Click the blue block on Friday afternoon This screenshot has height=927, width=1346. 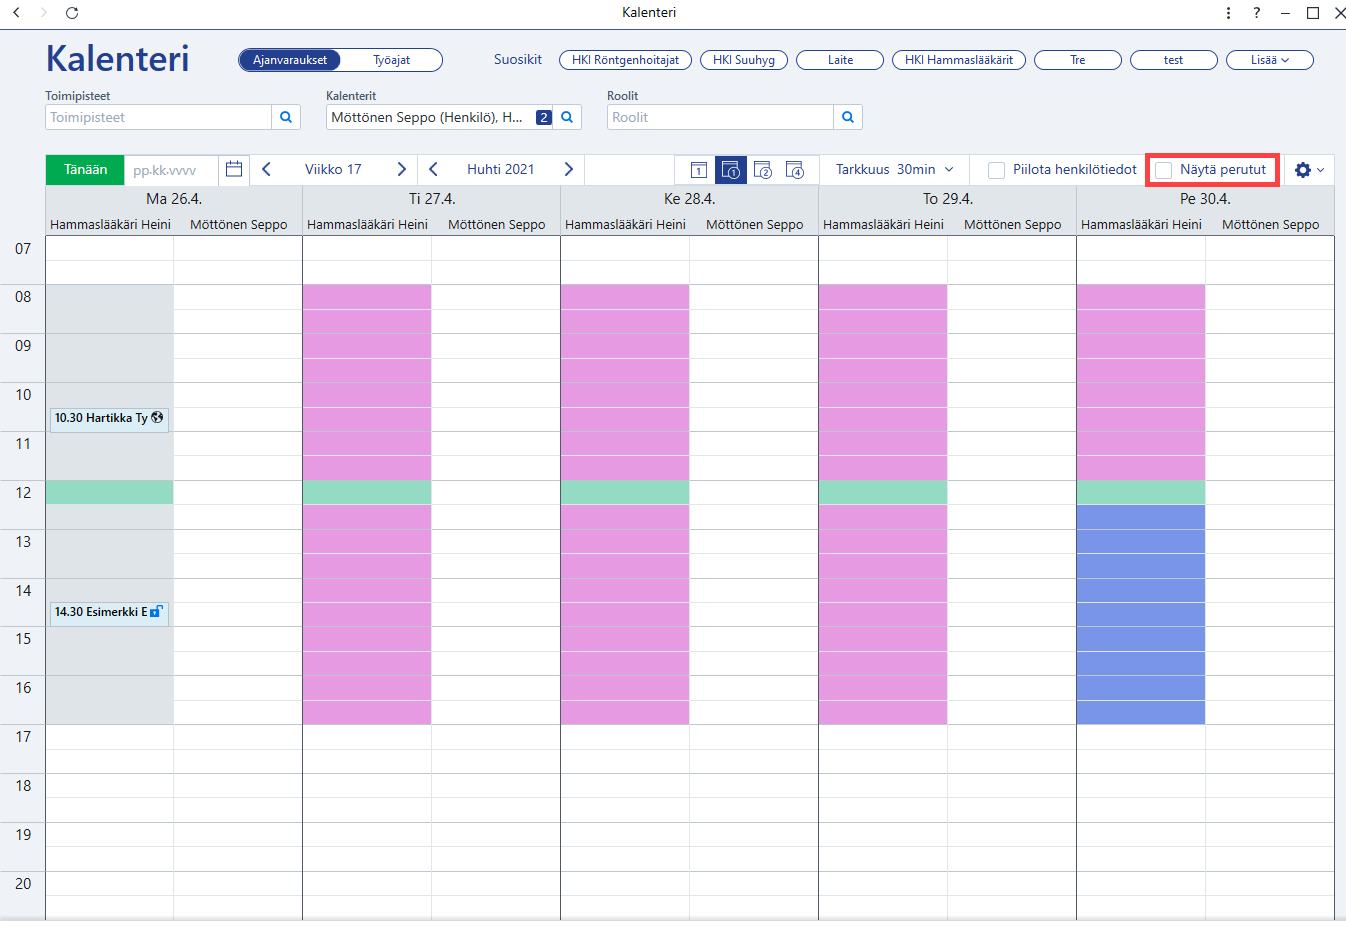1141,614
